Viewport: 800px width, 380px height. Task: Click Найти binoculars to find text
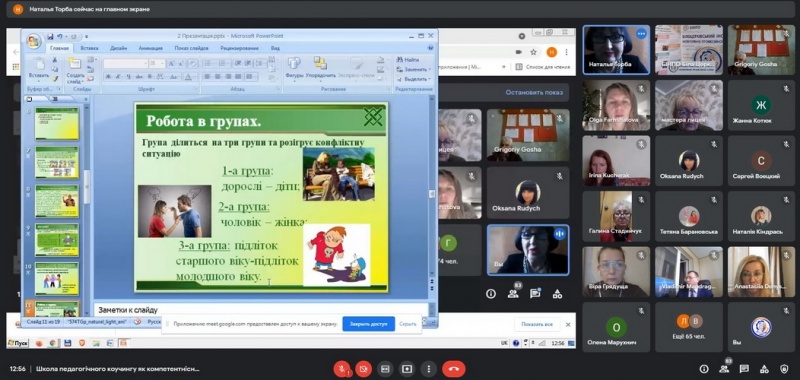pyautogui.click(x=408, y=60)
